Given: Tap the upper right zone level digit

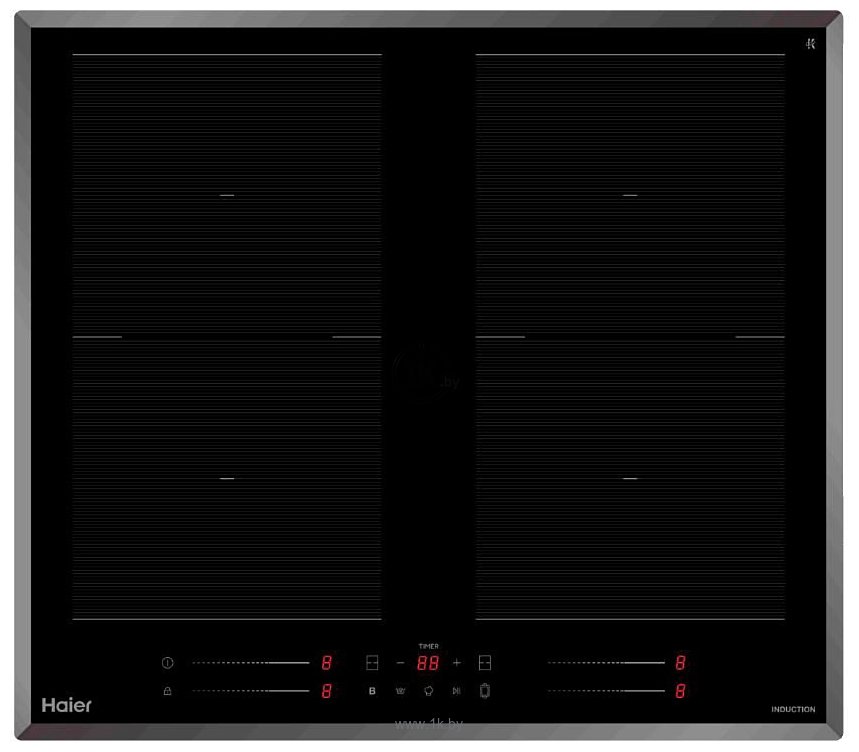Looking at the screenshot, I should point(680,663).
